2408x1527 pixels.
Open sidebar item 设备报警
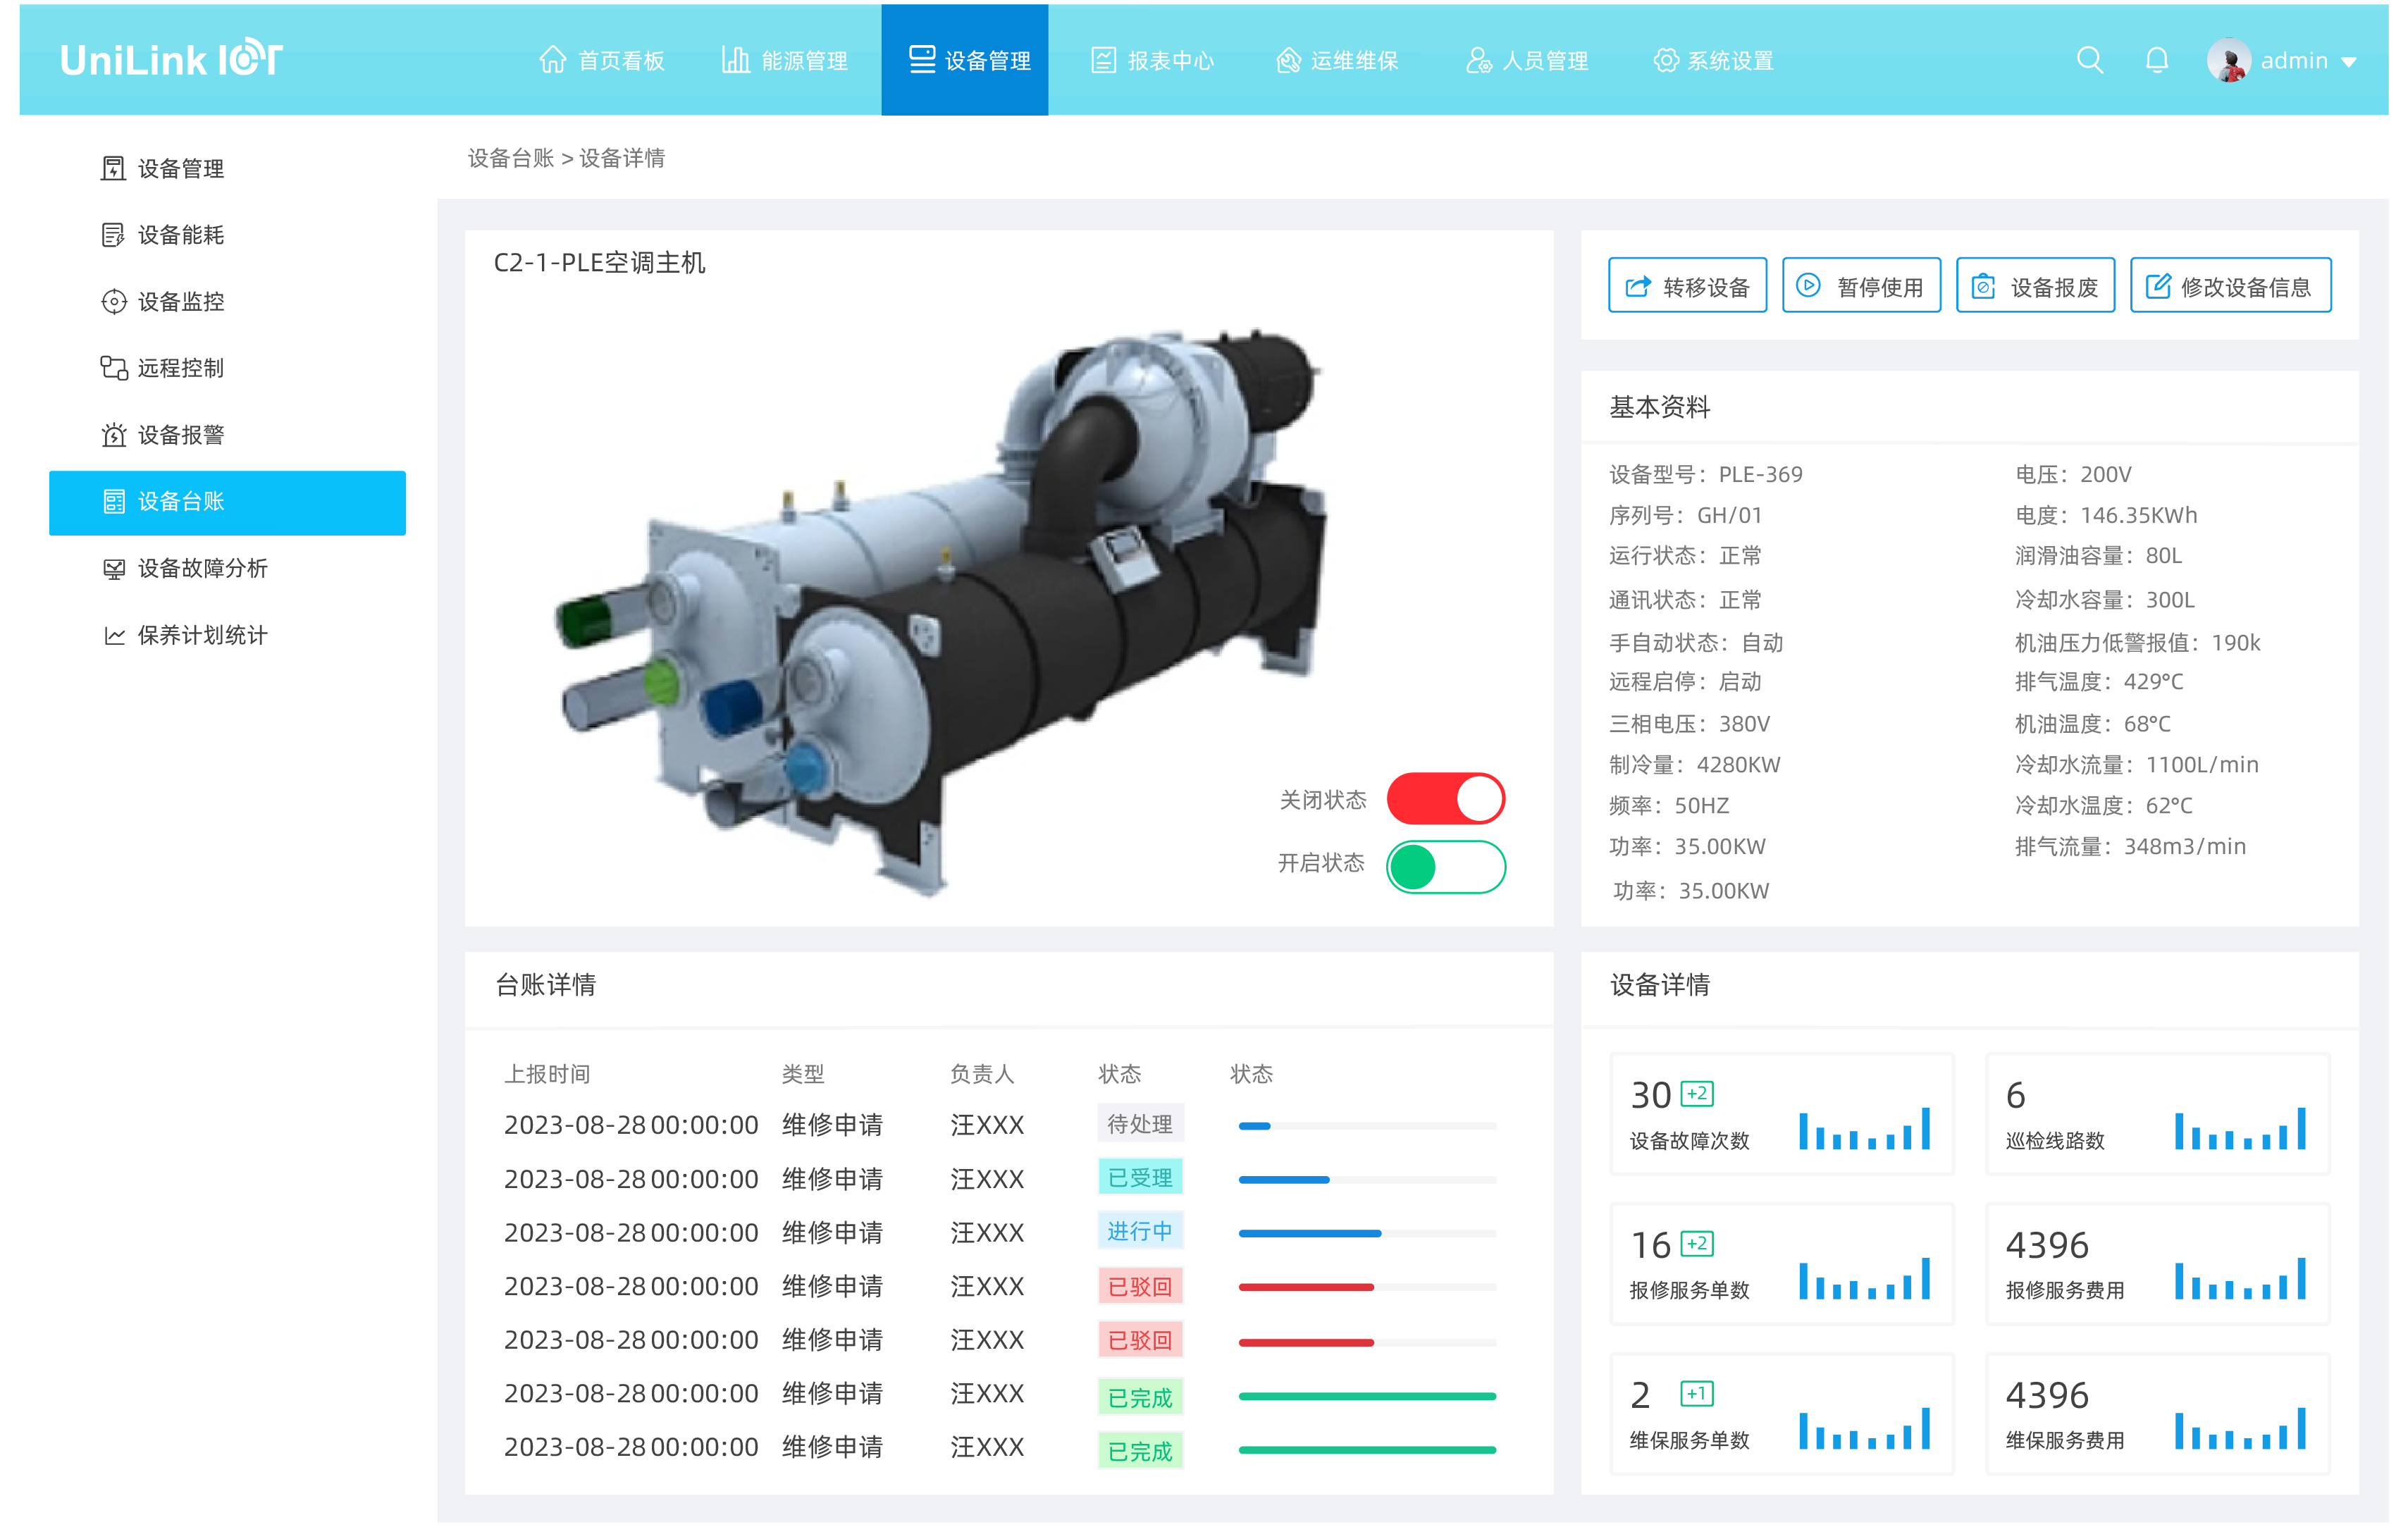click(x=162, y=435)
